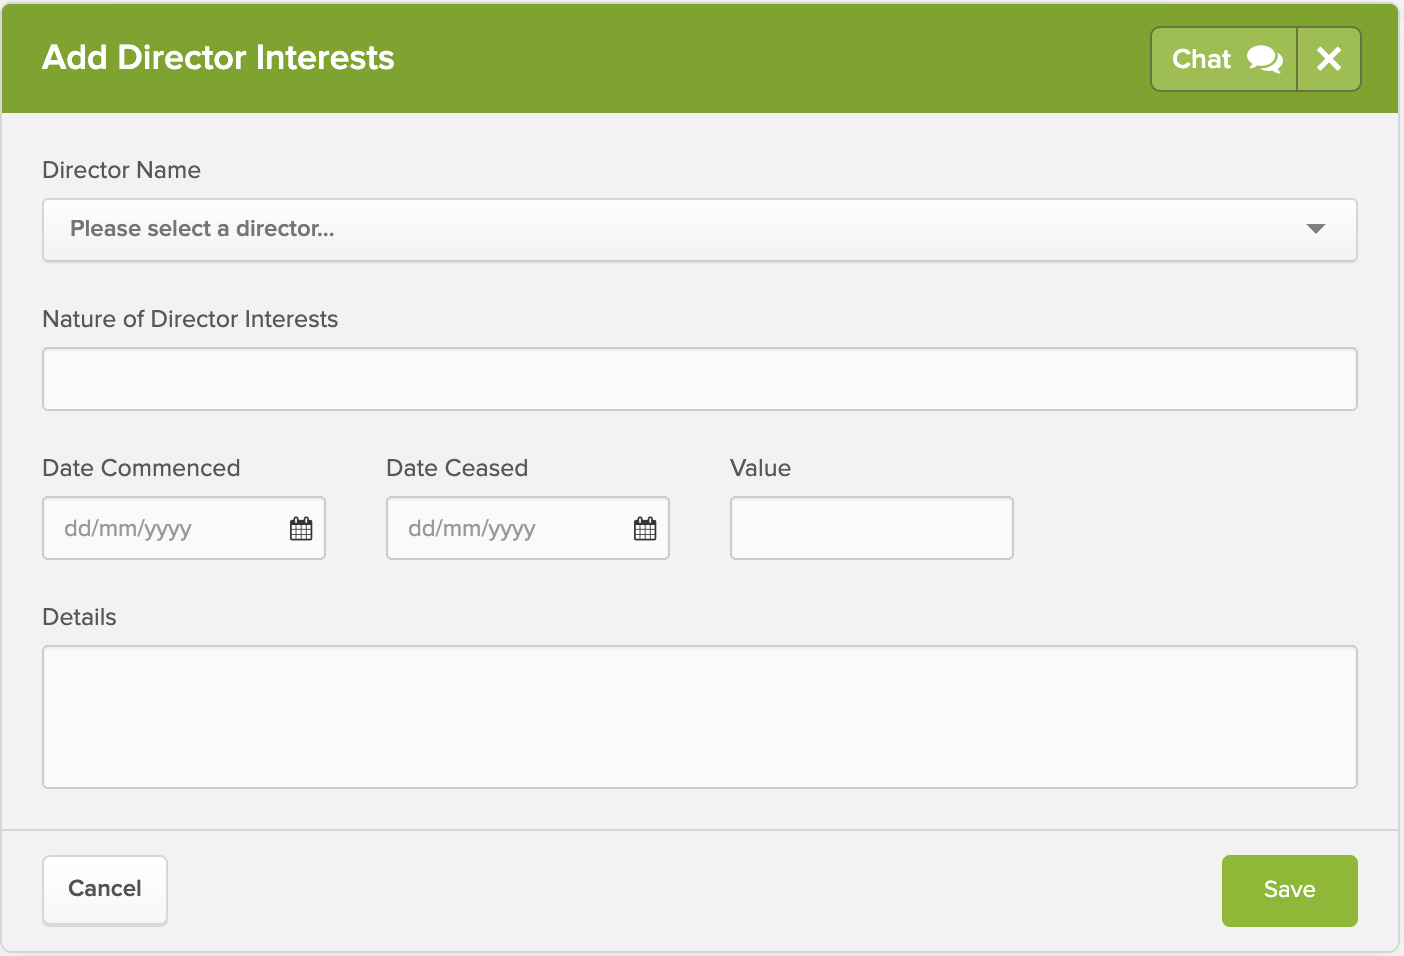Open the 'Please select a director...' combo box
Screen dimensions: 1404x956
pyautogui.click(x=700, y=230)
